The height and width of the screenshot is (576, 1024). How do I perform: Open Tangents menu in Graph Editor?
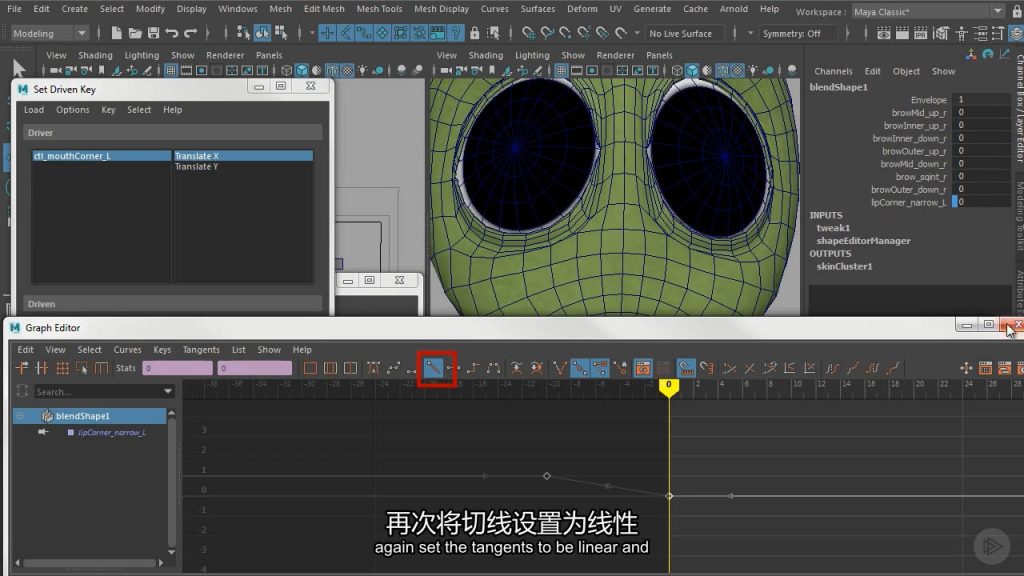pos(201,349)
